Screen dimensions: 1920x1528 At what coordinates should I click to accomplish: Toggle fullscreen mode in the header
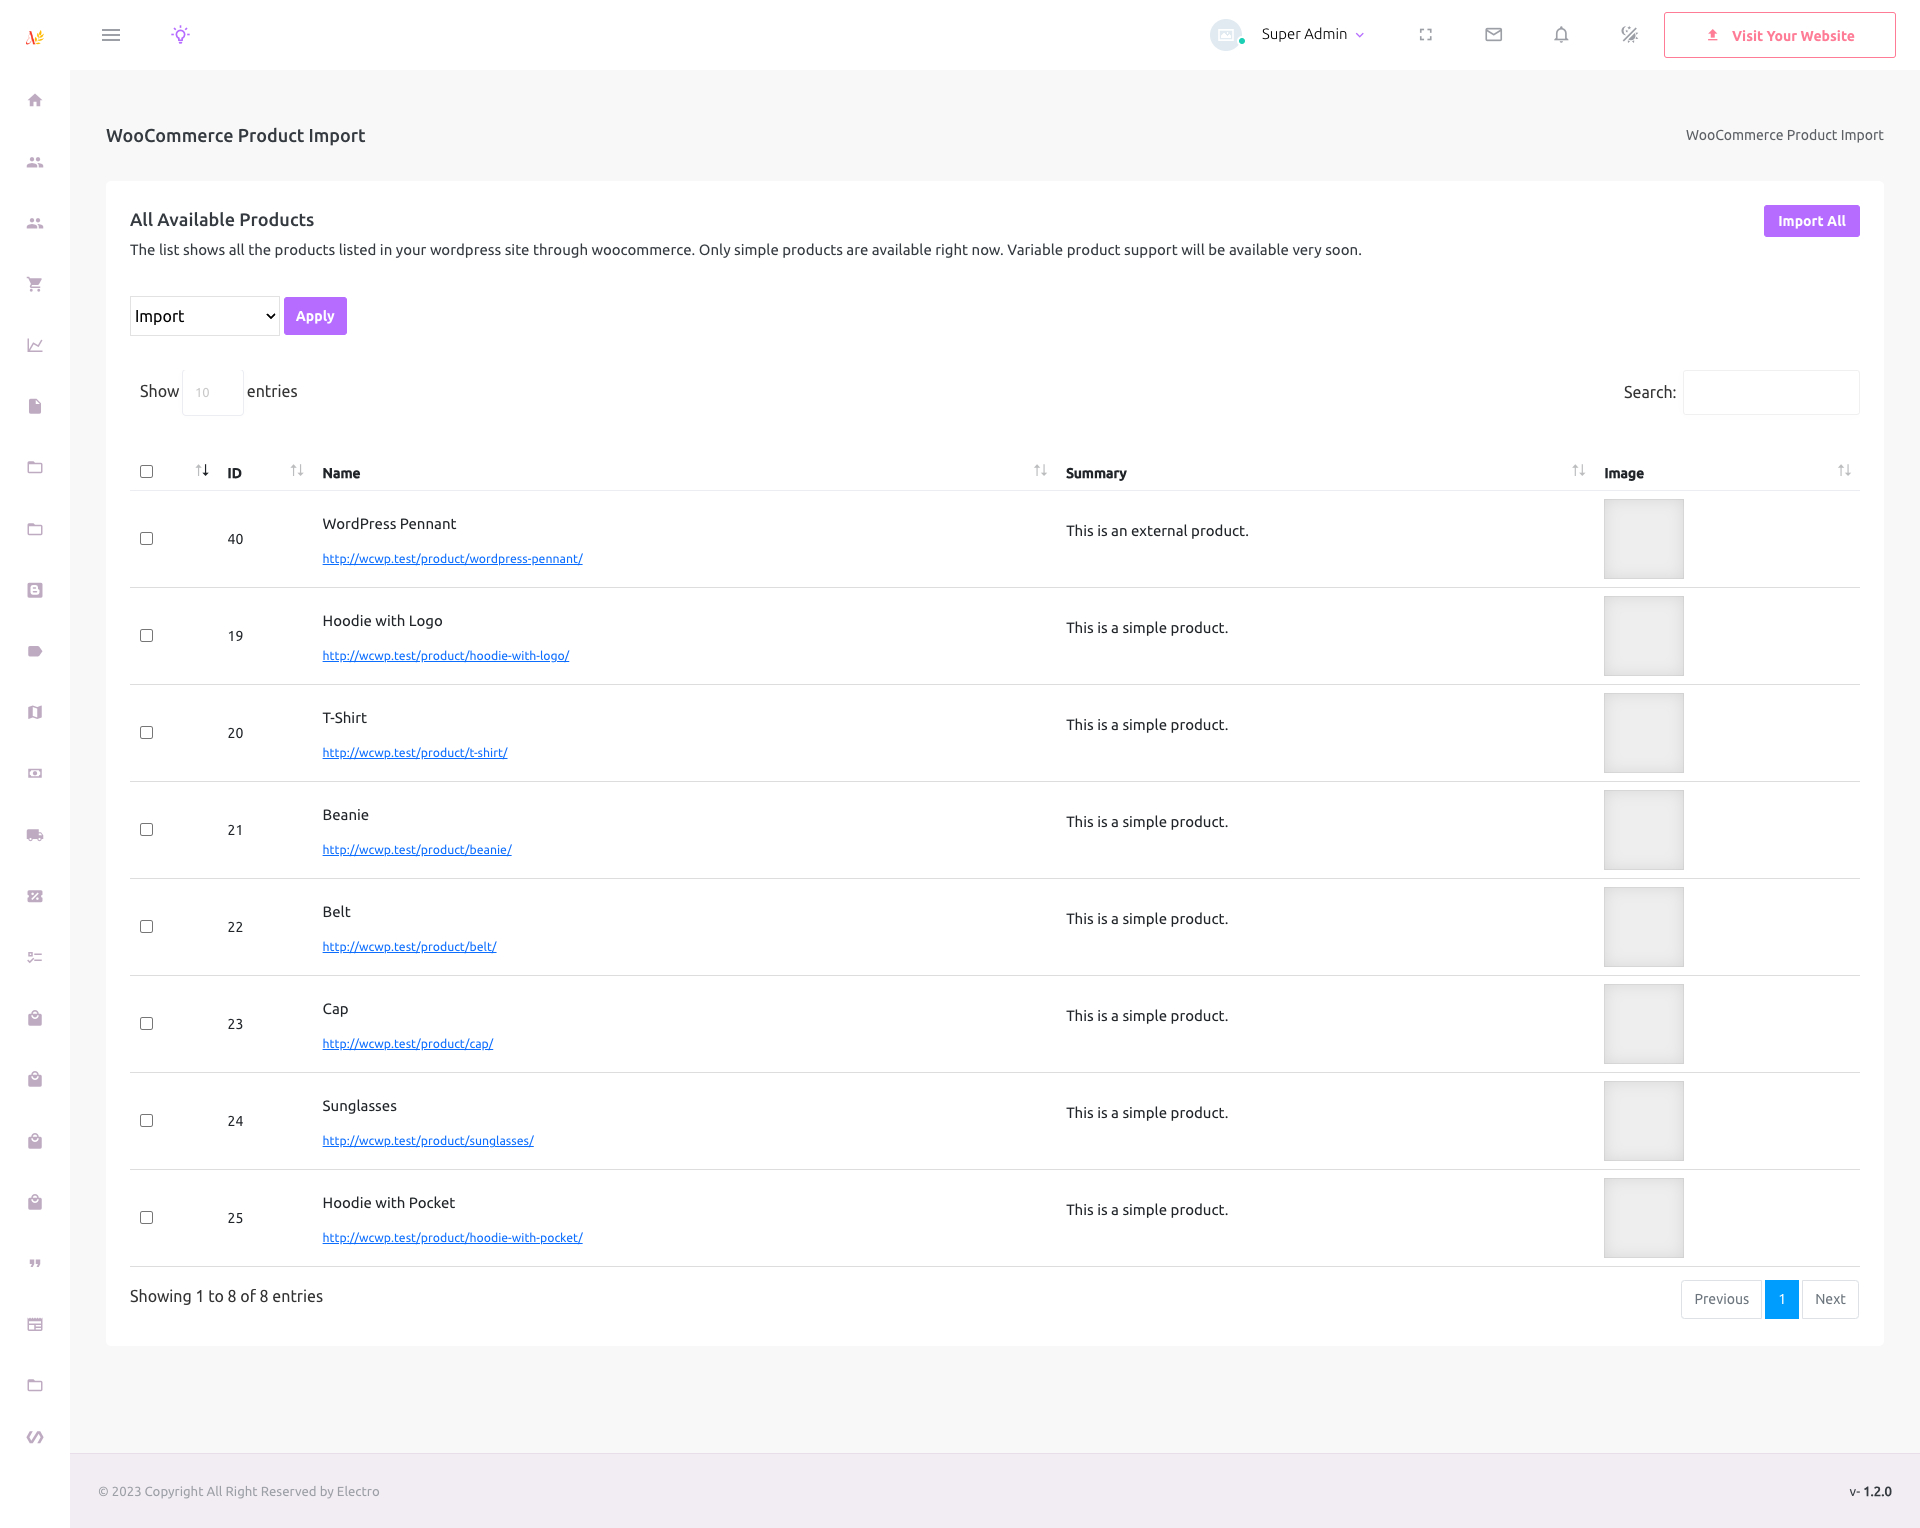[1426, 34]
